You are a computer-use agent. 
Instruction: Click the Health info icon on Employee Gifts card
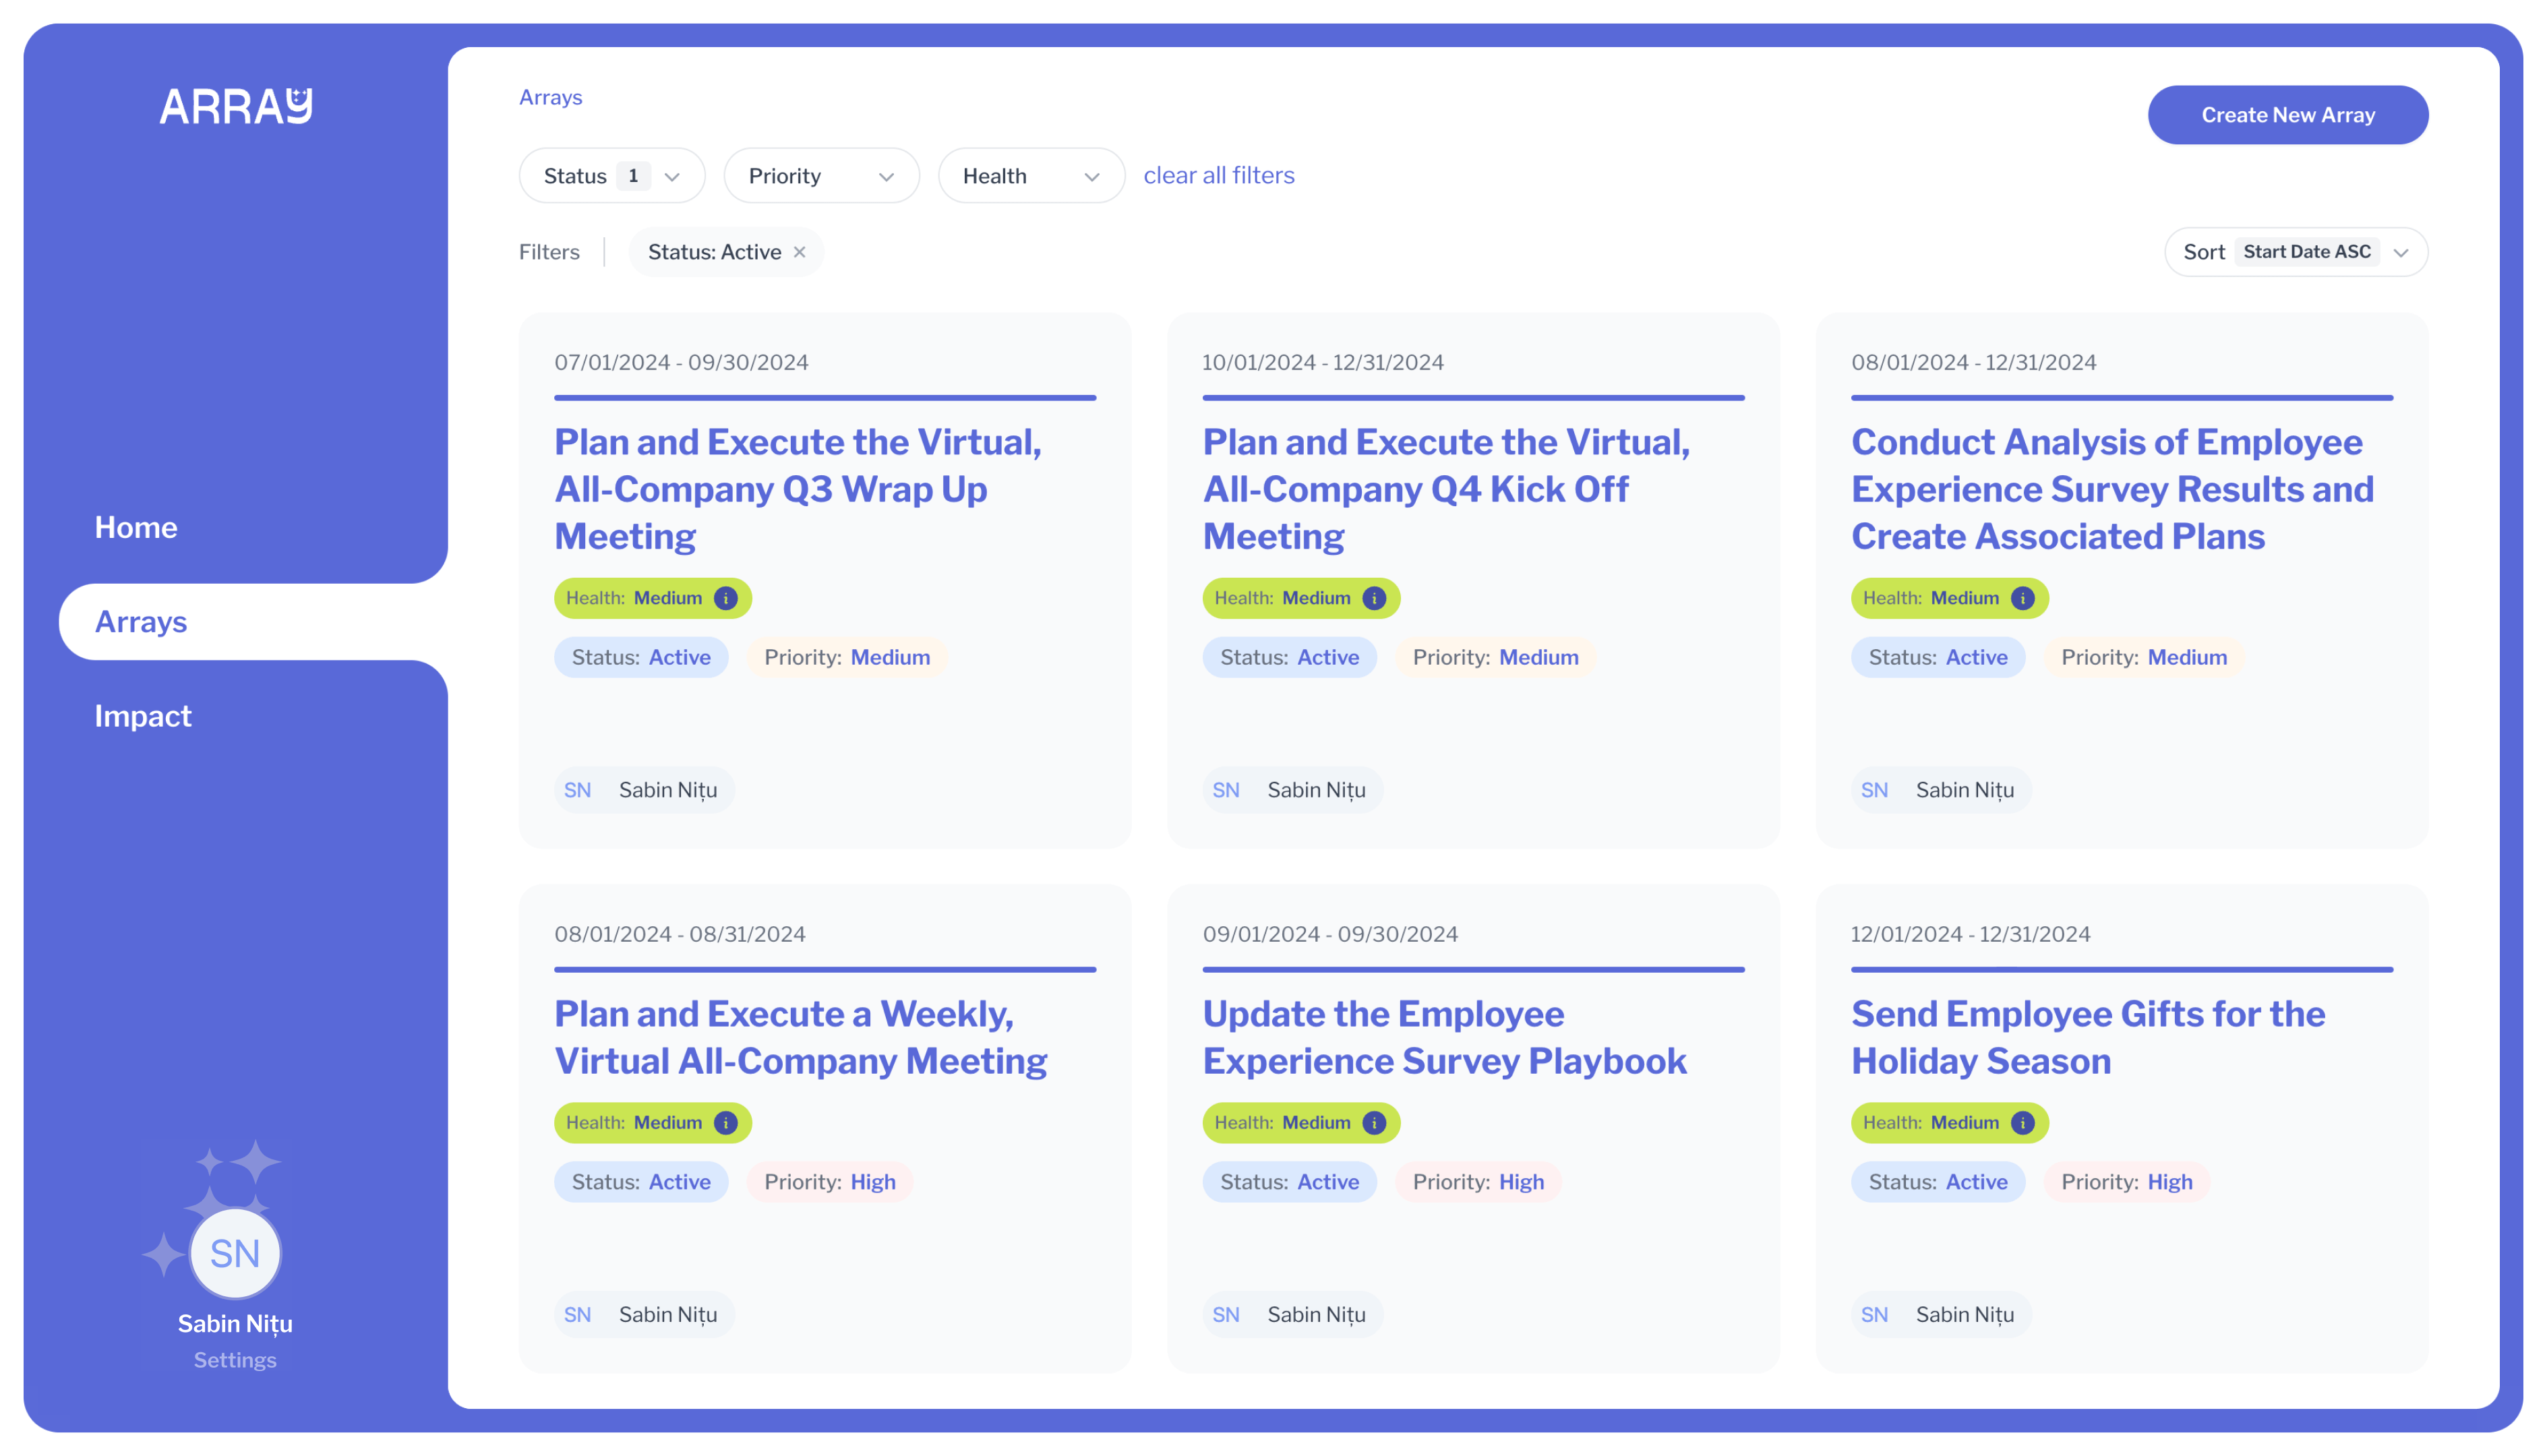pos(2022,1122)
